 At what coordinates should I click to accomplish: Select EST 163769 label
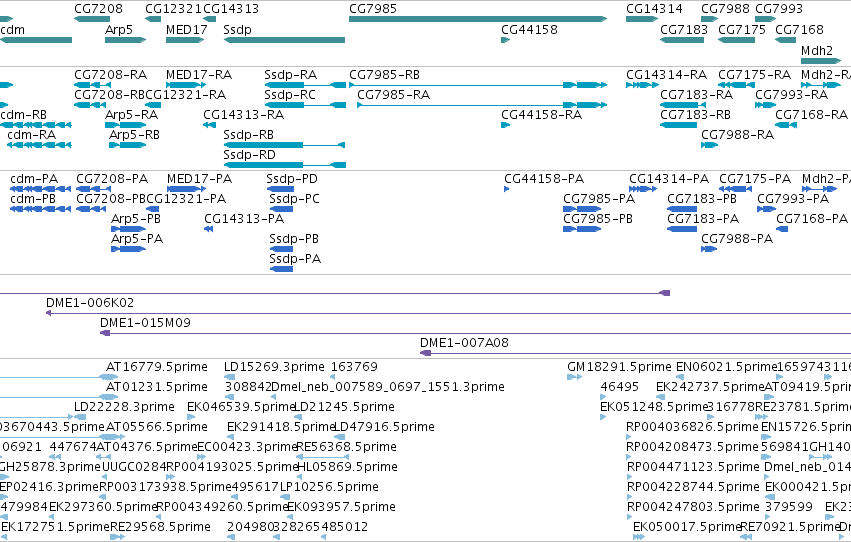(354, 367)
